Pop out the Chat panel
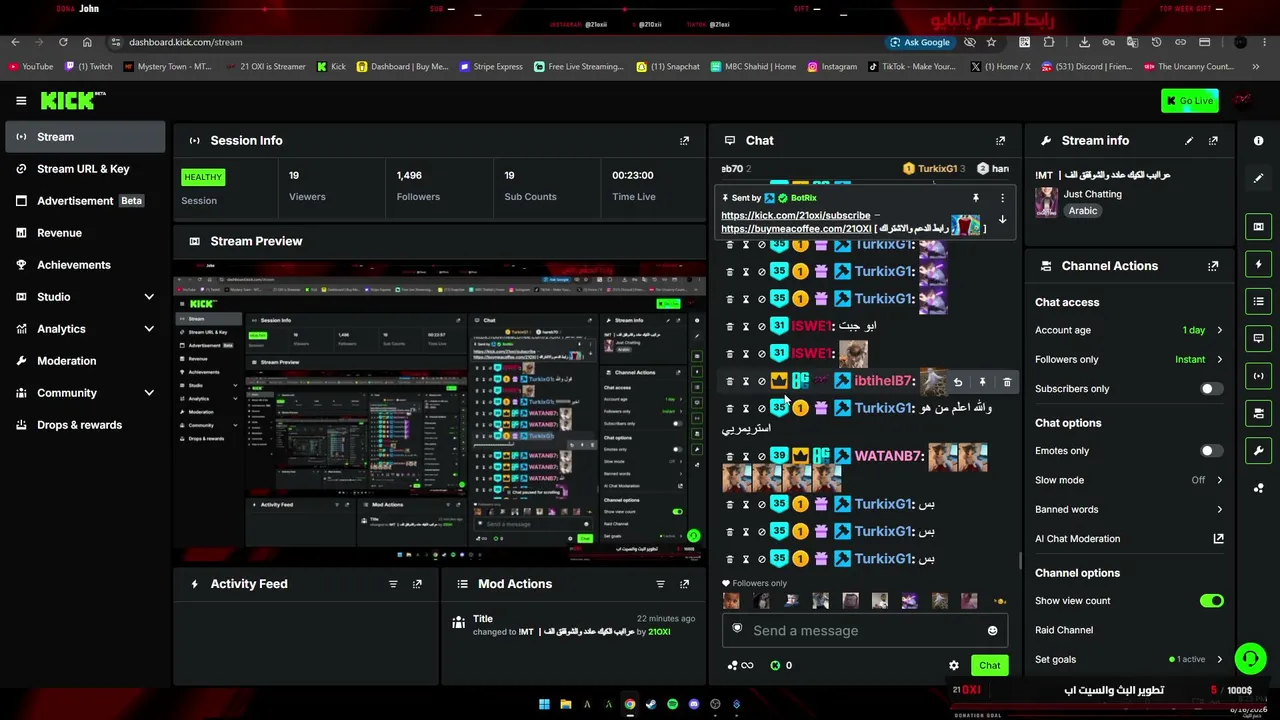Viewport: 1280px width, 720px height. click(1000, 141)
